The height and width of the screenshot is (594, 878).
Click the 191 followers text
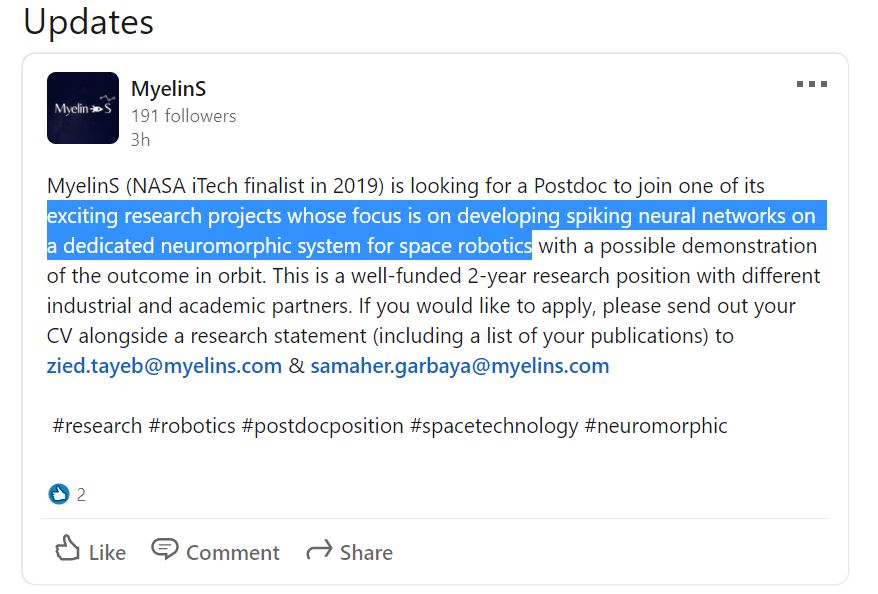184,116
